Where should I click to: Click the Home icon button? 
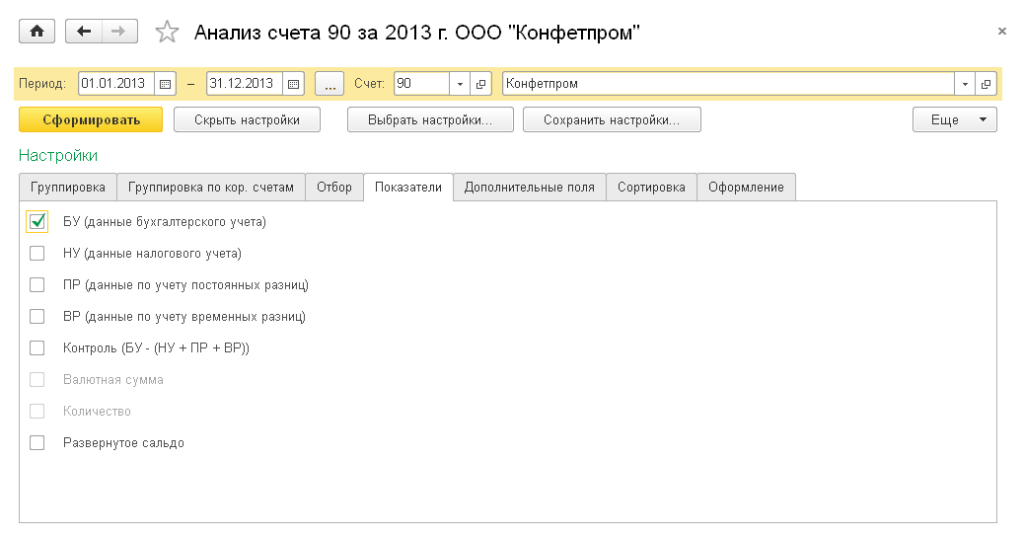point(37,32)
